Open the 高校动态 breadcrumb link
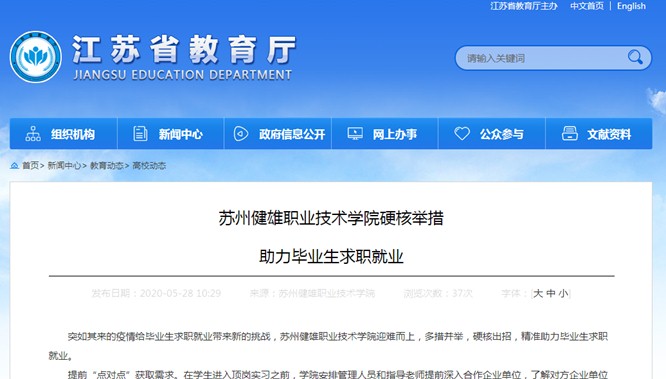Image resolution: width=666 pixels, height=379 pixels. coord(149,166)
